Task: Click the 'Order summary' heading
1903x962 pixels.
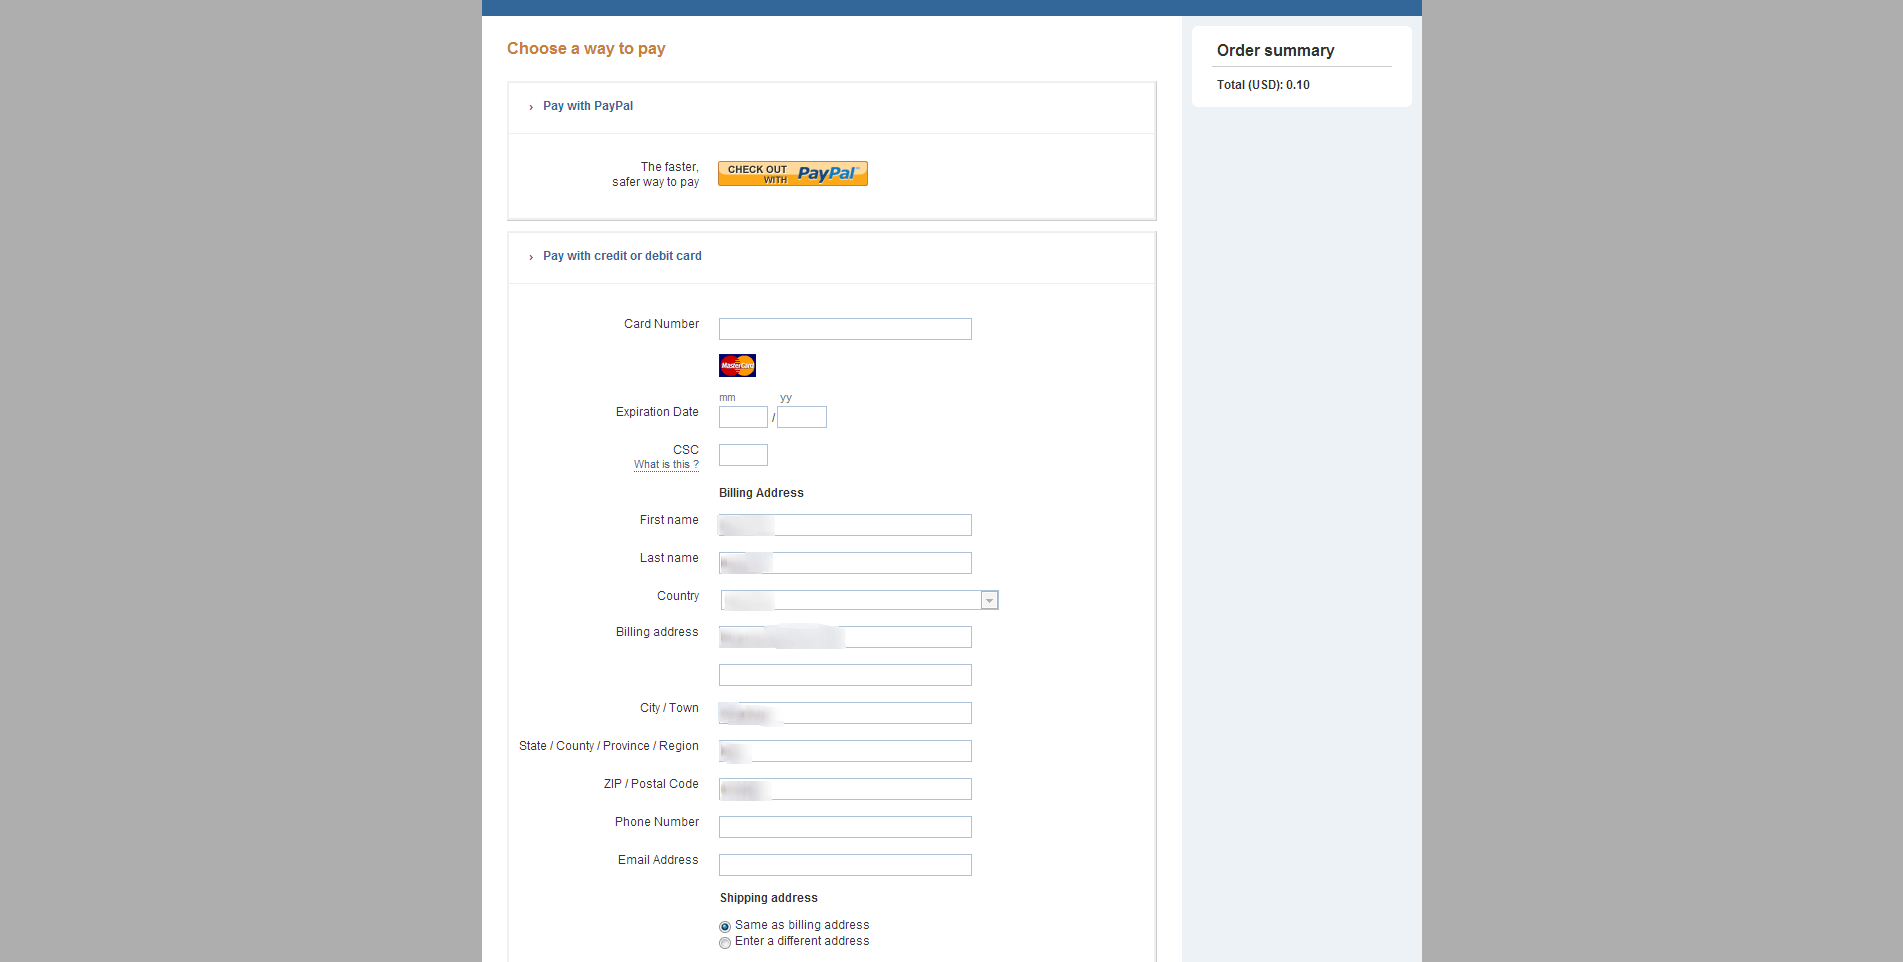Action: pyautogui.click(x=1275, y=50)
